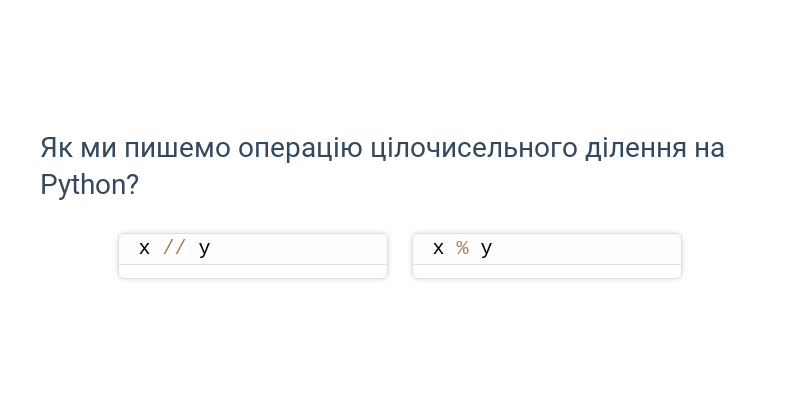Image resolution: width=800 pixels, height=400 pixels.
Task: Choose the integer division answer option
Action: [253, 256]
